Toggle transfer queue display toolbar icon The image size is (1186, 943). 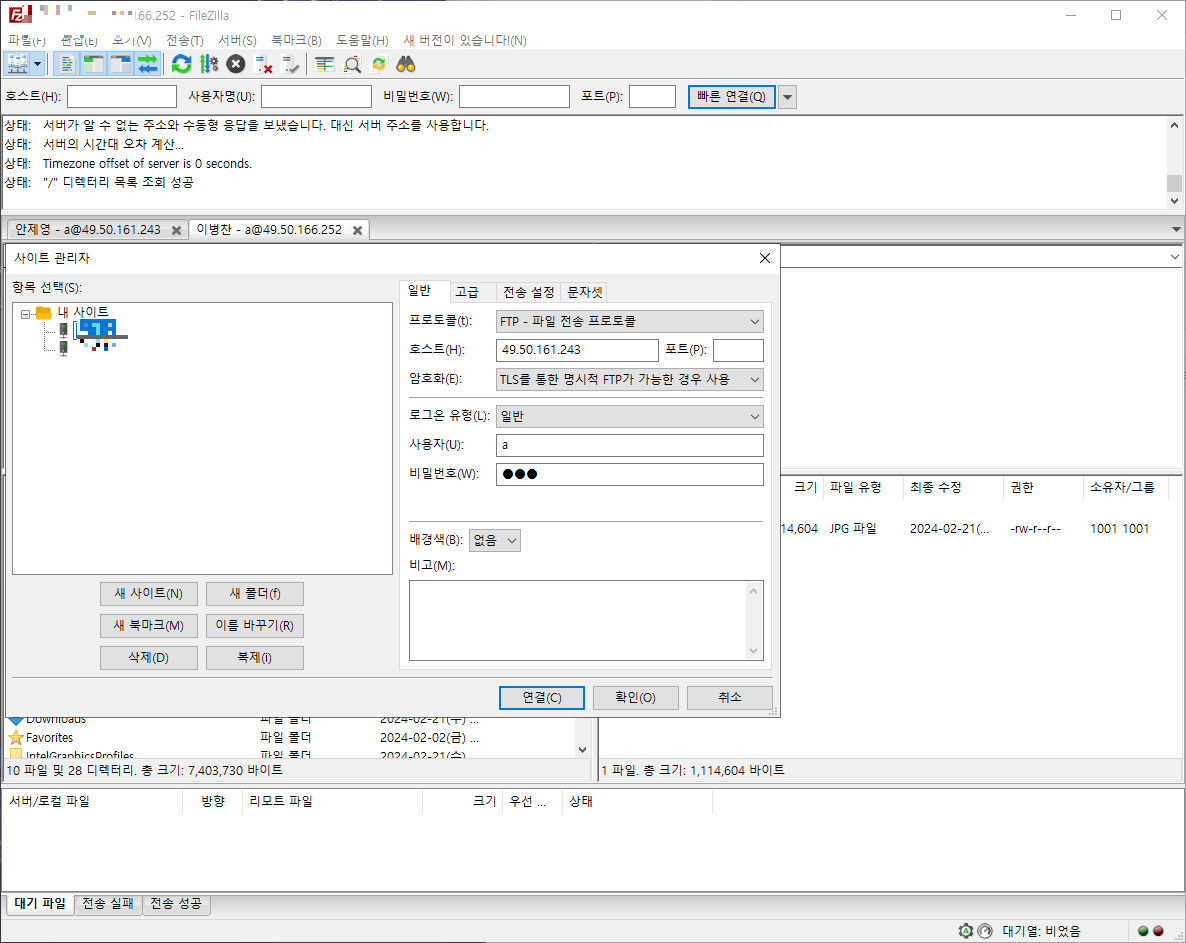[148, 64]
